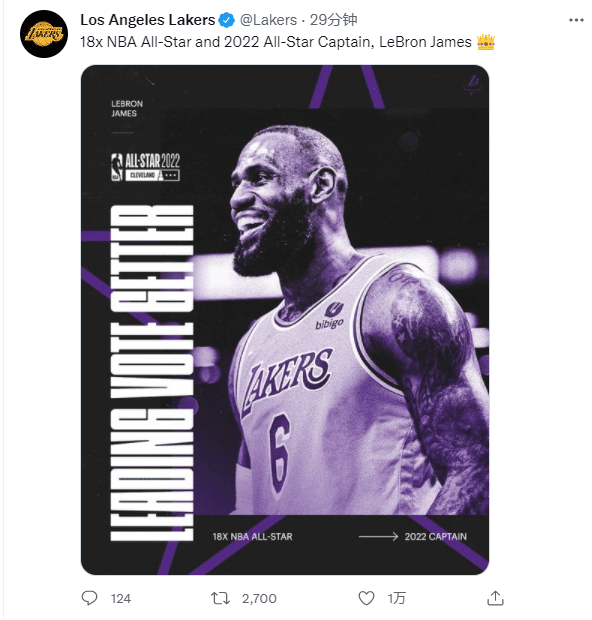Click the crown emoji in tweet
Image resolution: width=592 pixels, height=620 pixels.
pos(486,42)
